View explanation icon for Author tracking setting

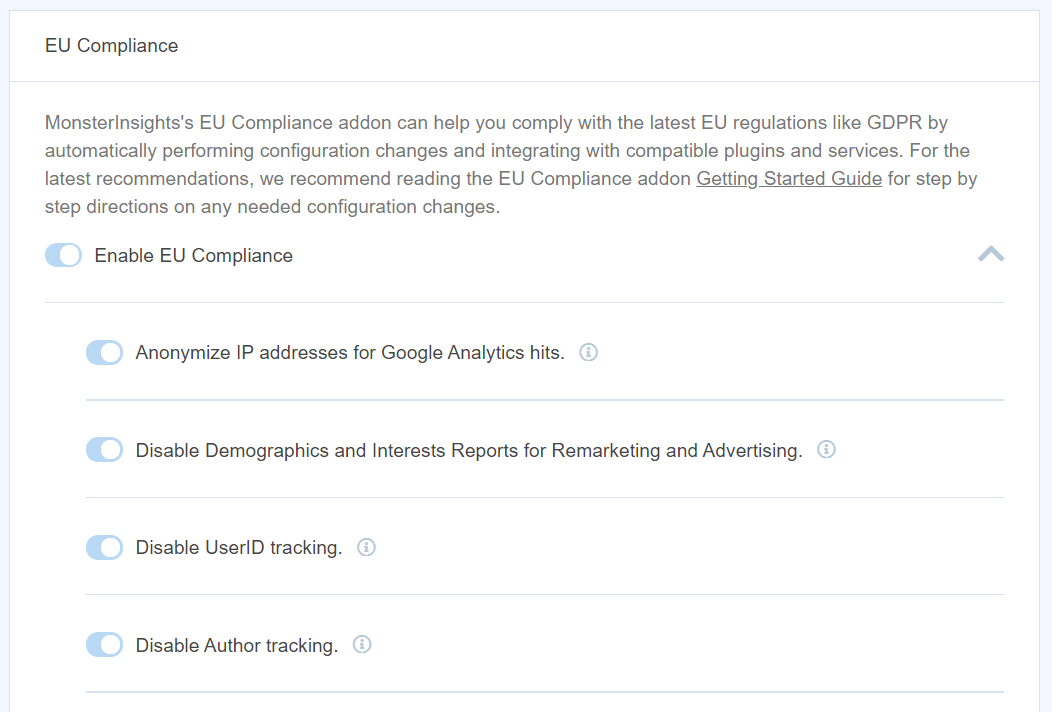coord(361,645)
